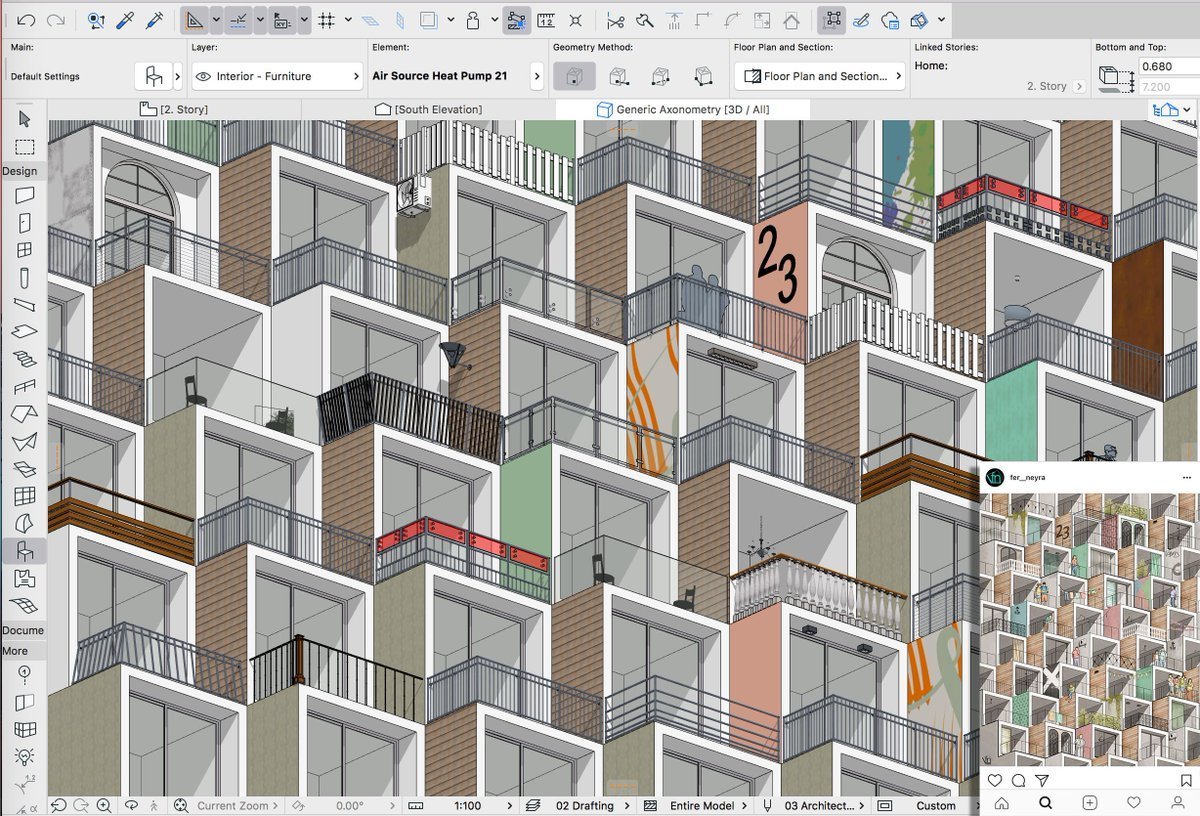Select the Marquee tool in the toolbox

24,147
